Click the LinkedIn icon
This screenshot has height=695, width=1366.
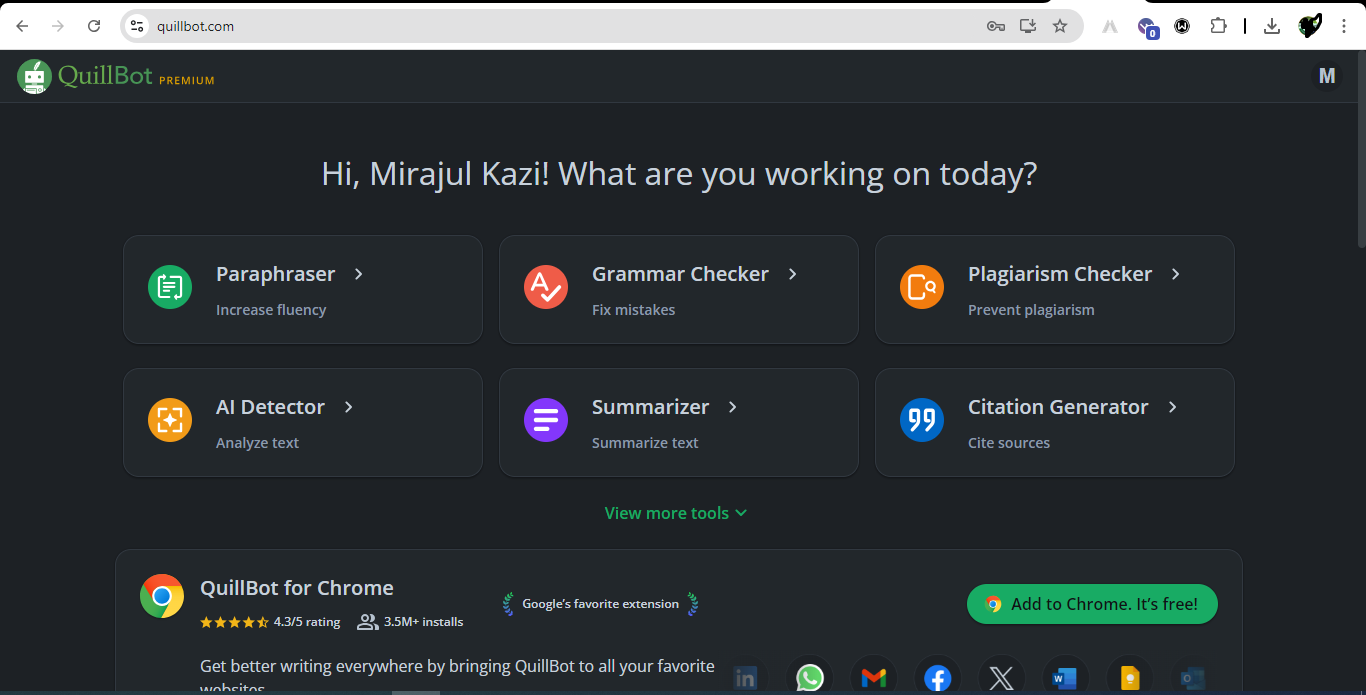coord(746,678)
